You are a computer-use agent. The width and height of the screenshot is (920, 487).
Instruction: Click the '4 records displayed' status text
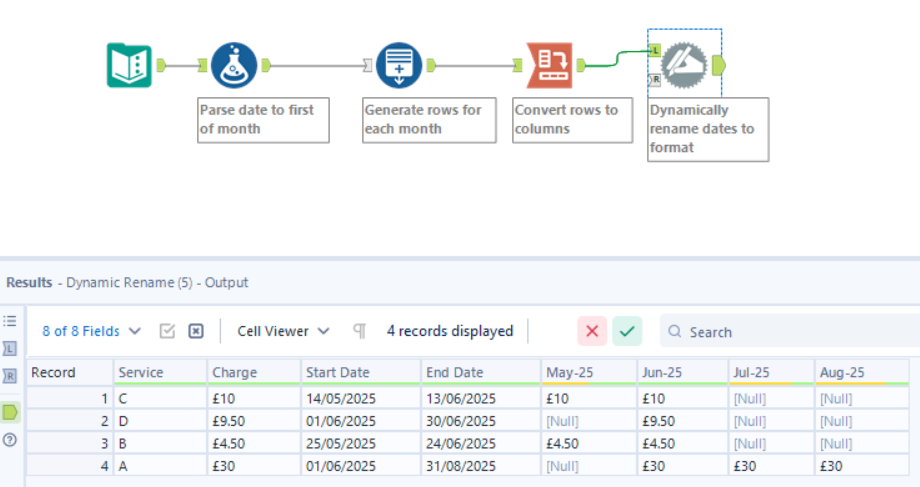tap(450, 331)
